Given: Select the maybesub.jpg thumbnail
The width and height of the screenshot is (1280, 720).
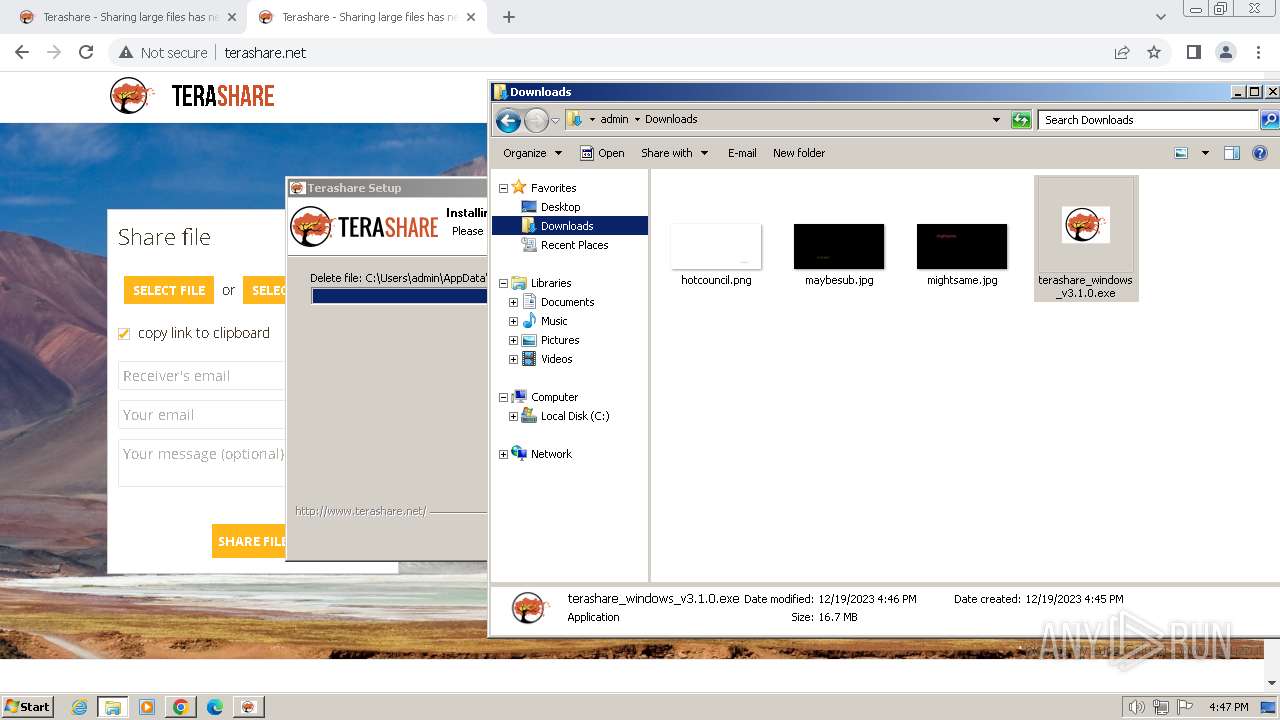Looking at the screenshot, I should (x=839, y=246).
